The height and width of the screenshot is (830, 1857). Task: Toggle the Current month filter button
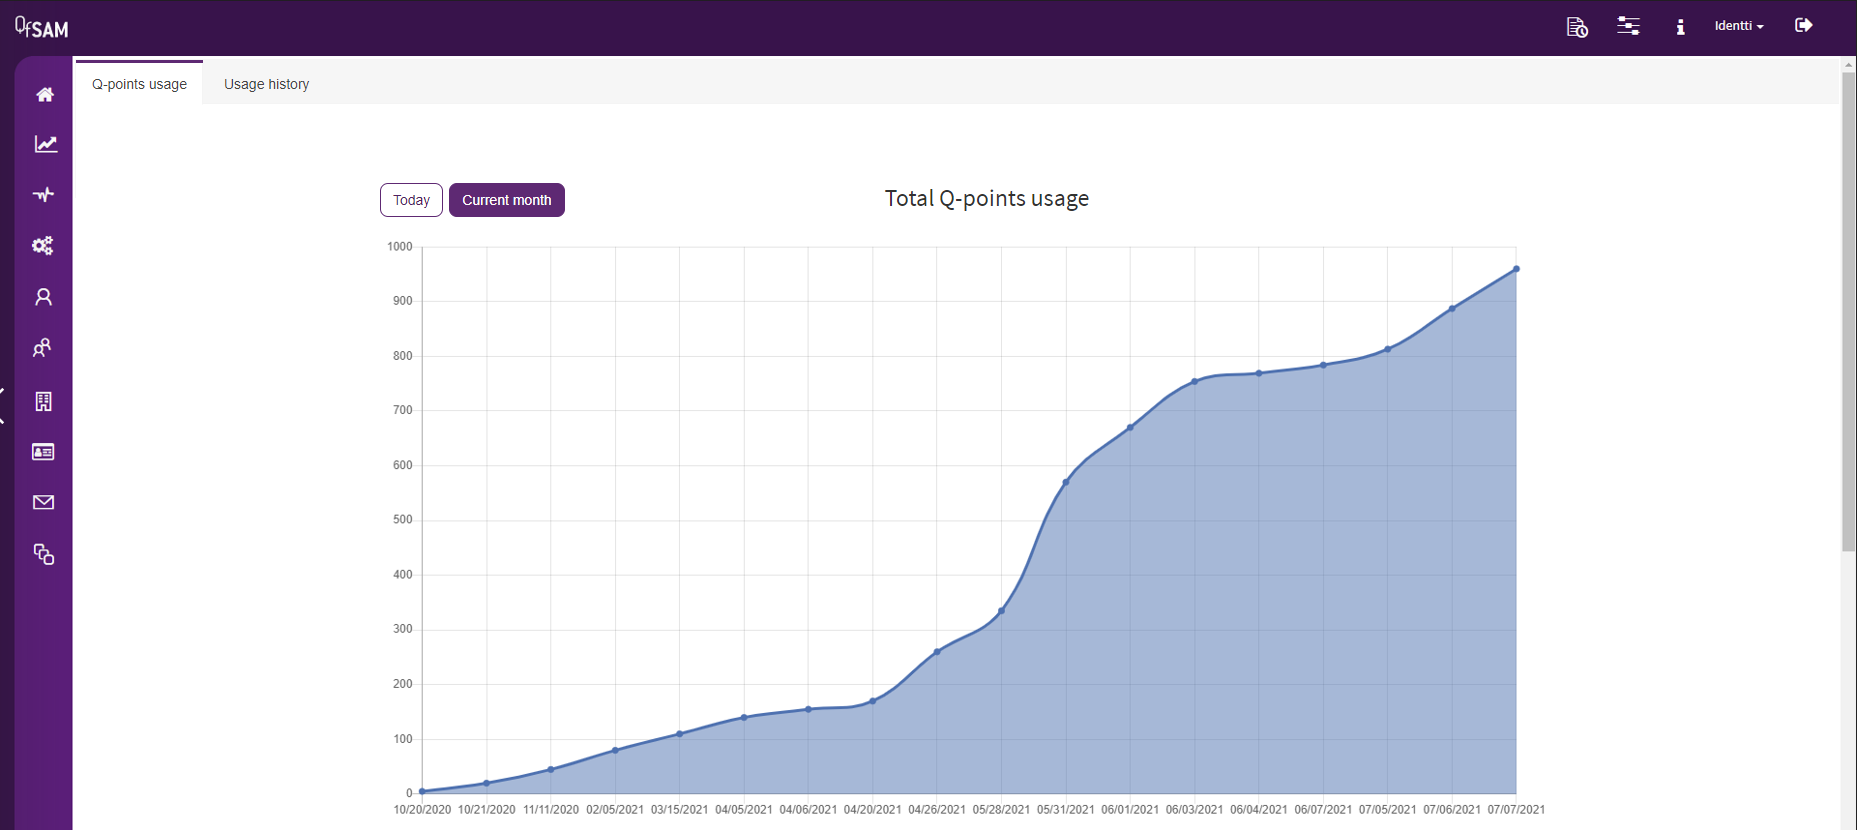506,200
